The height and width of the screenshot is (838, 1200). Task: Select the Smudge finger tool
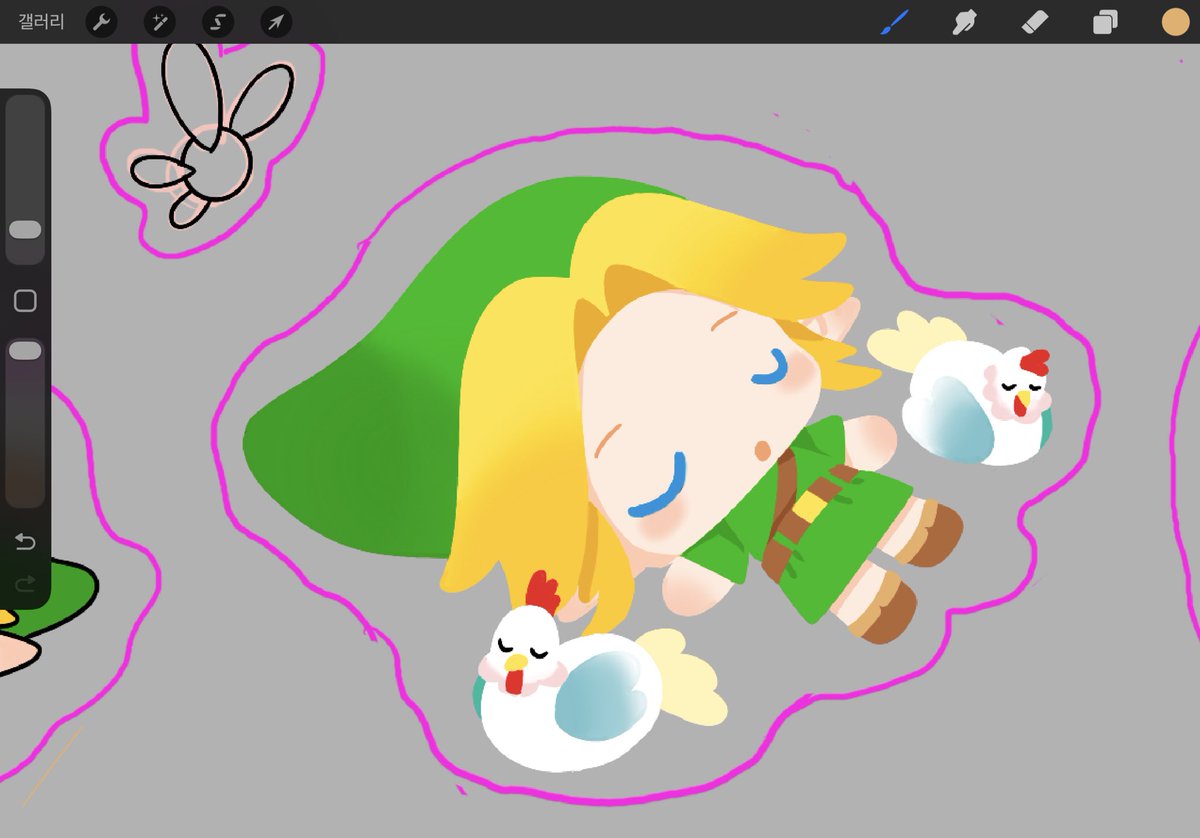965,21
